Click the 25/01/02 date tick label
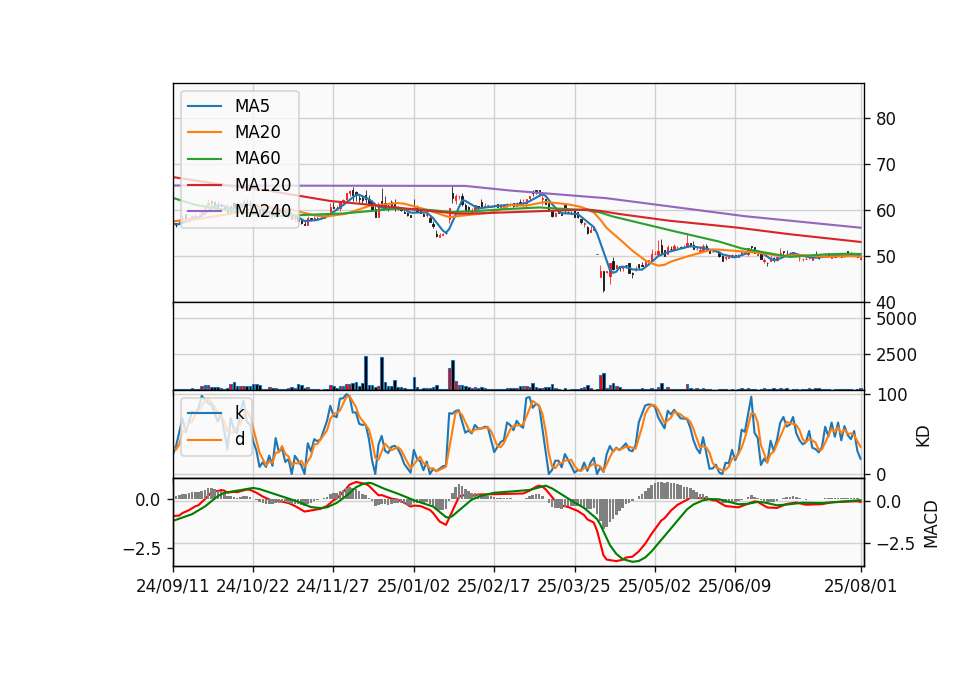 (x=414, y=587)
